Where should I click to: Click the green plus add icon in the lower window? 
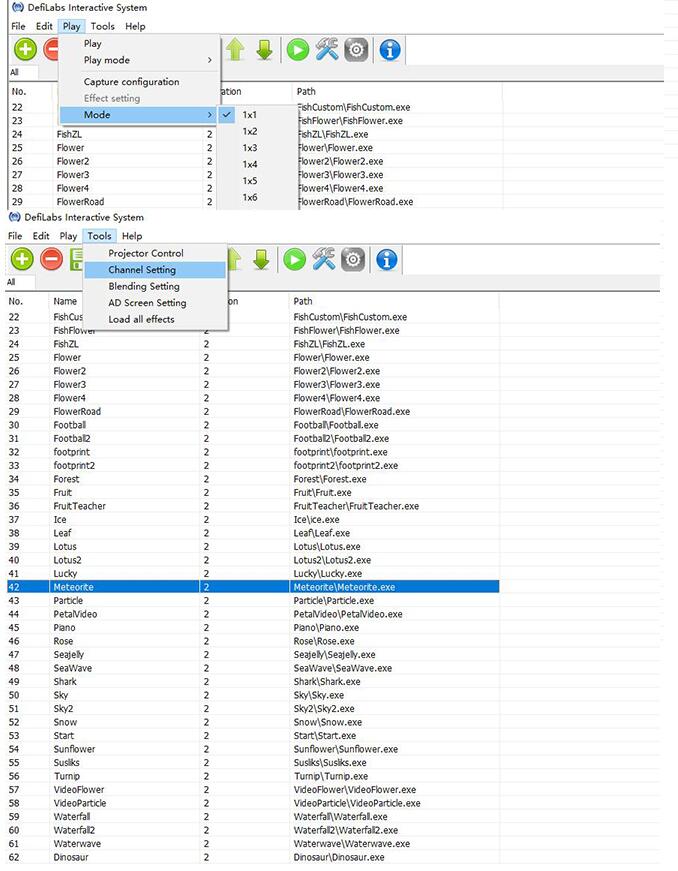[x=22, y=260]
